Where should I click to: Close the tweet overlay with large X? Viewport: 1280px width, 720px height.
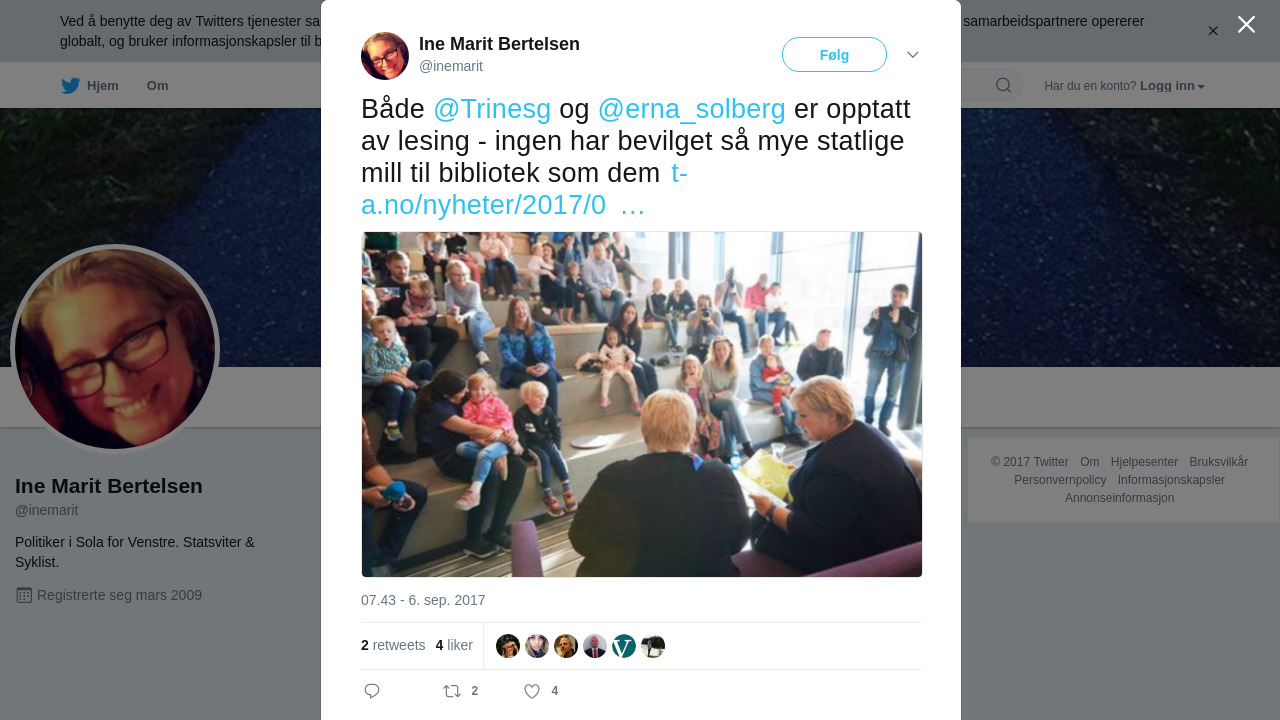pyautogui.click(x=1246, y=24)
